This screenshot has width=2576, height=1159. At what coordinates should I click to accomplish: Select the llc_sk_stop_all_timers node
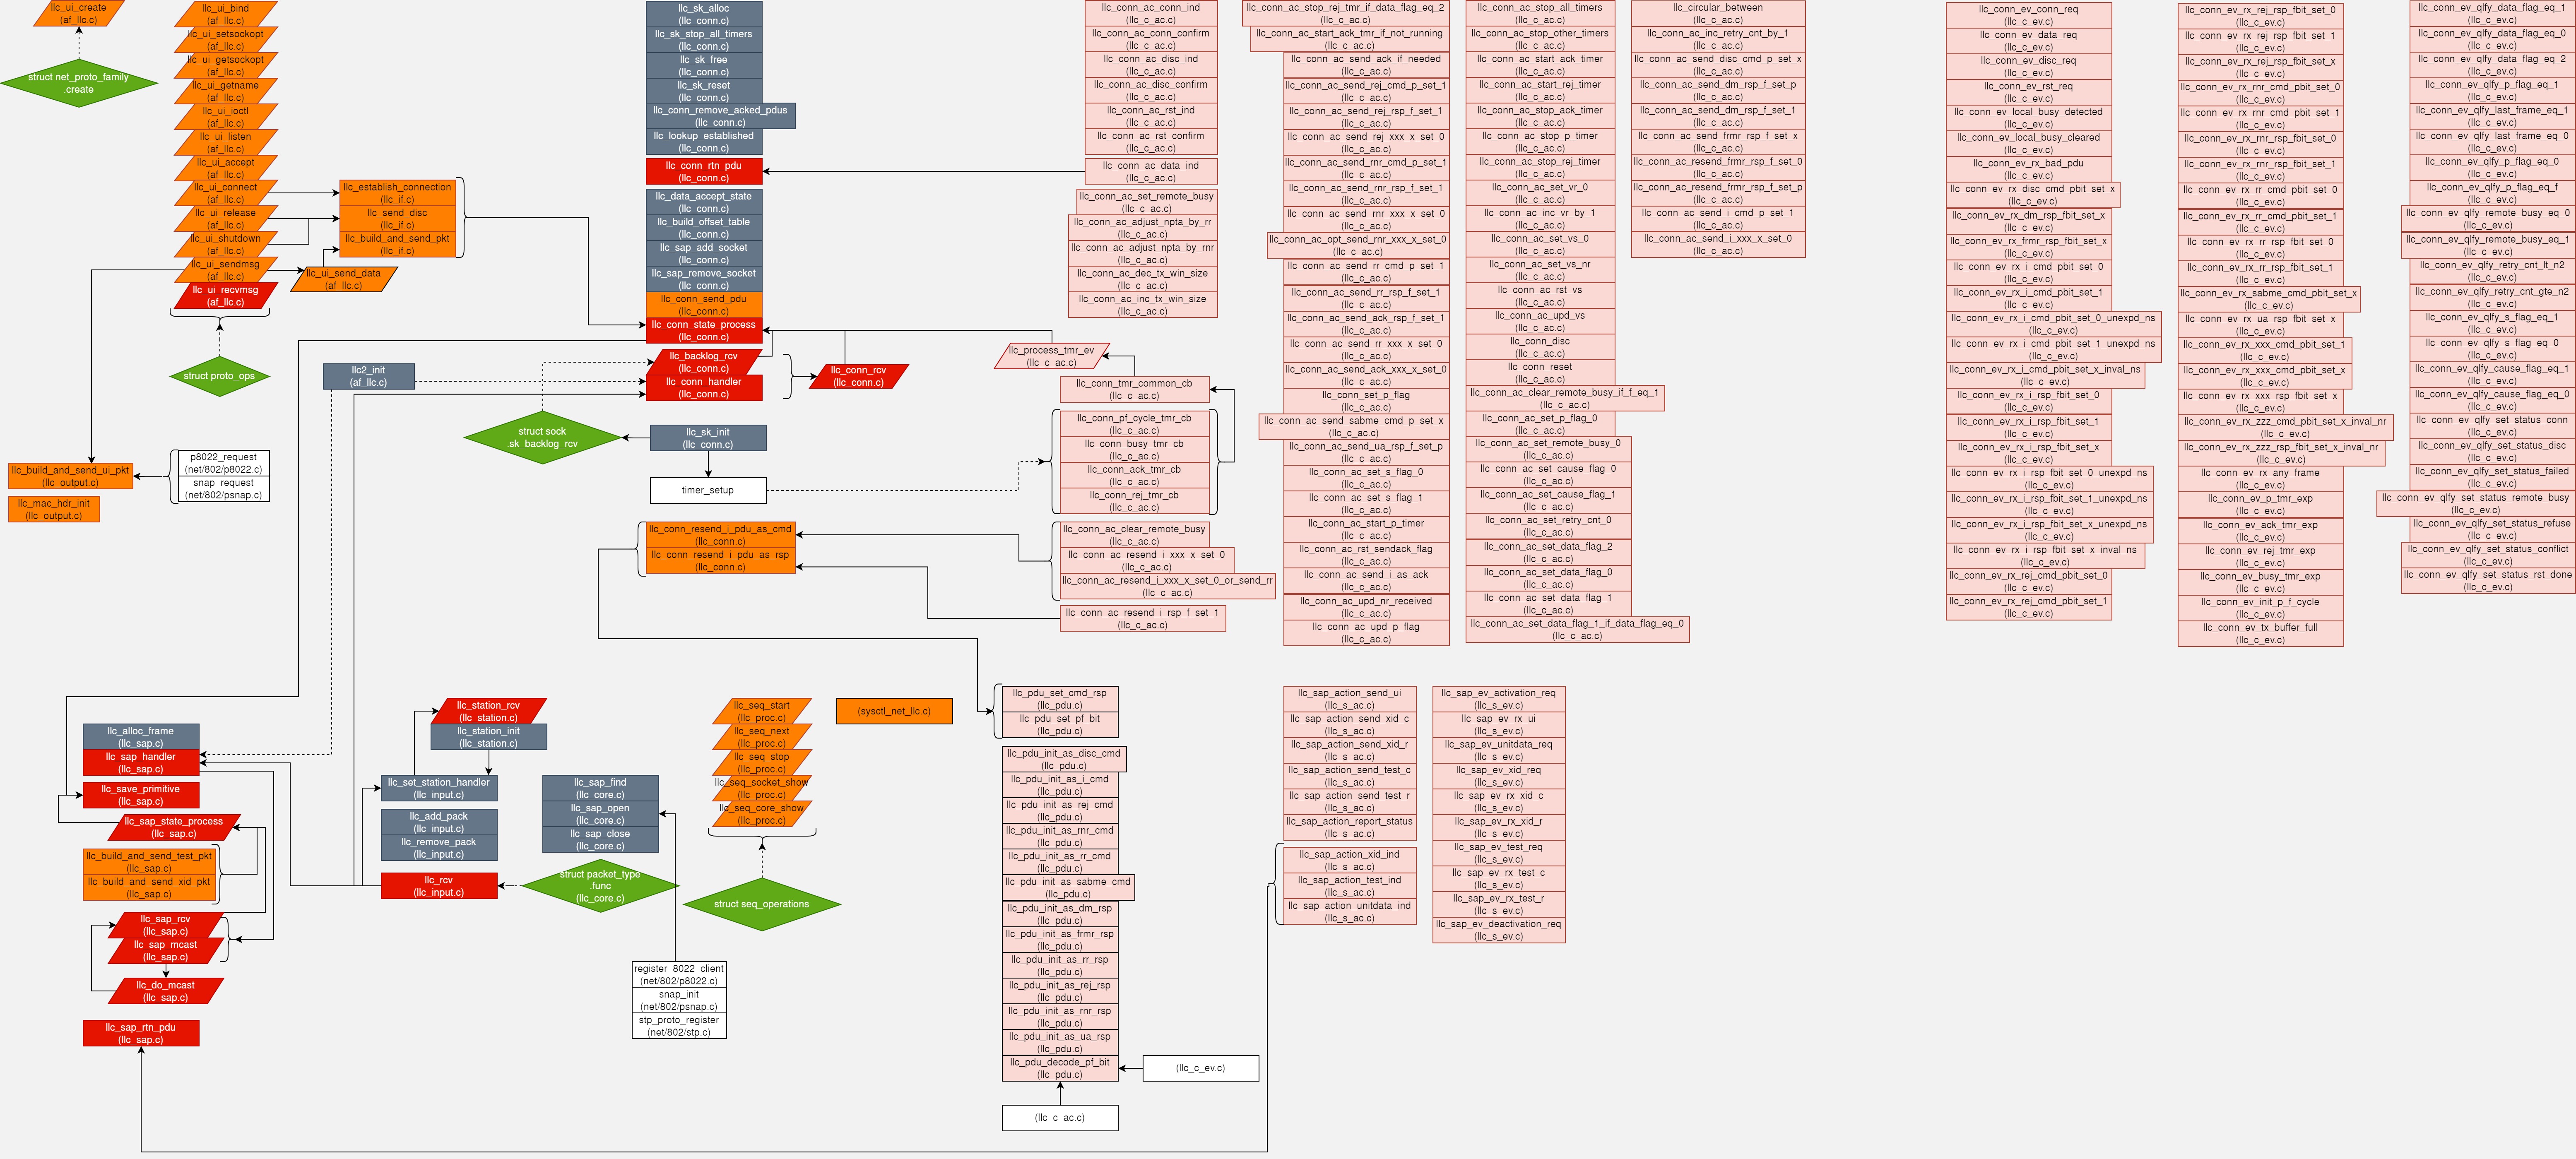click(704, 40)
